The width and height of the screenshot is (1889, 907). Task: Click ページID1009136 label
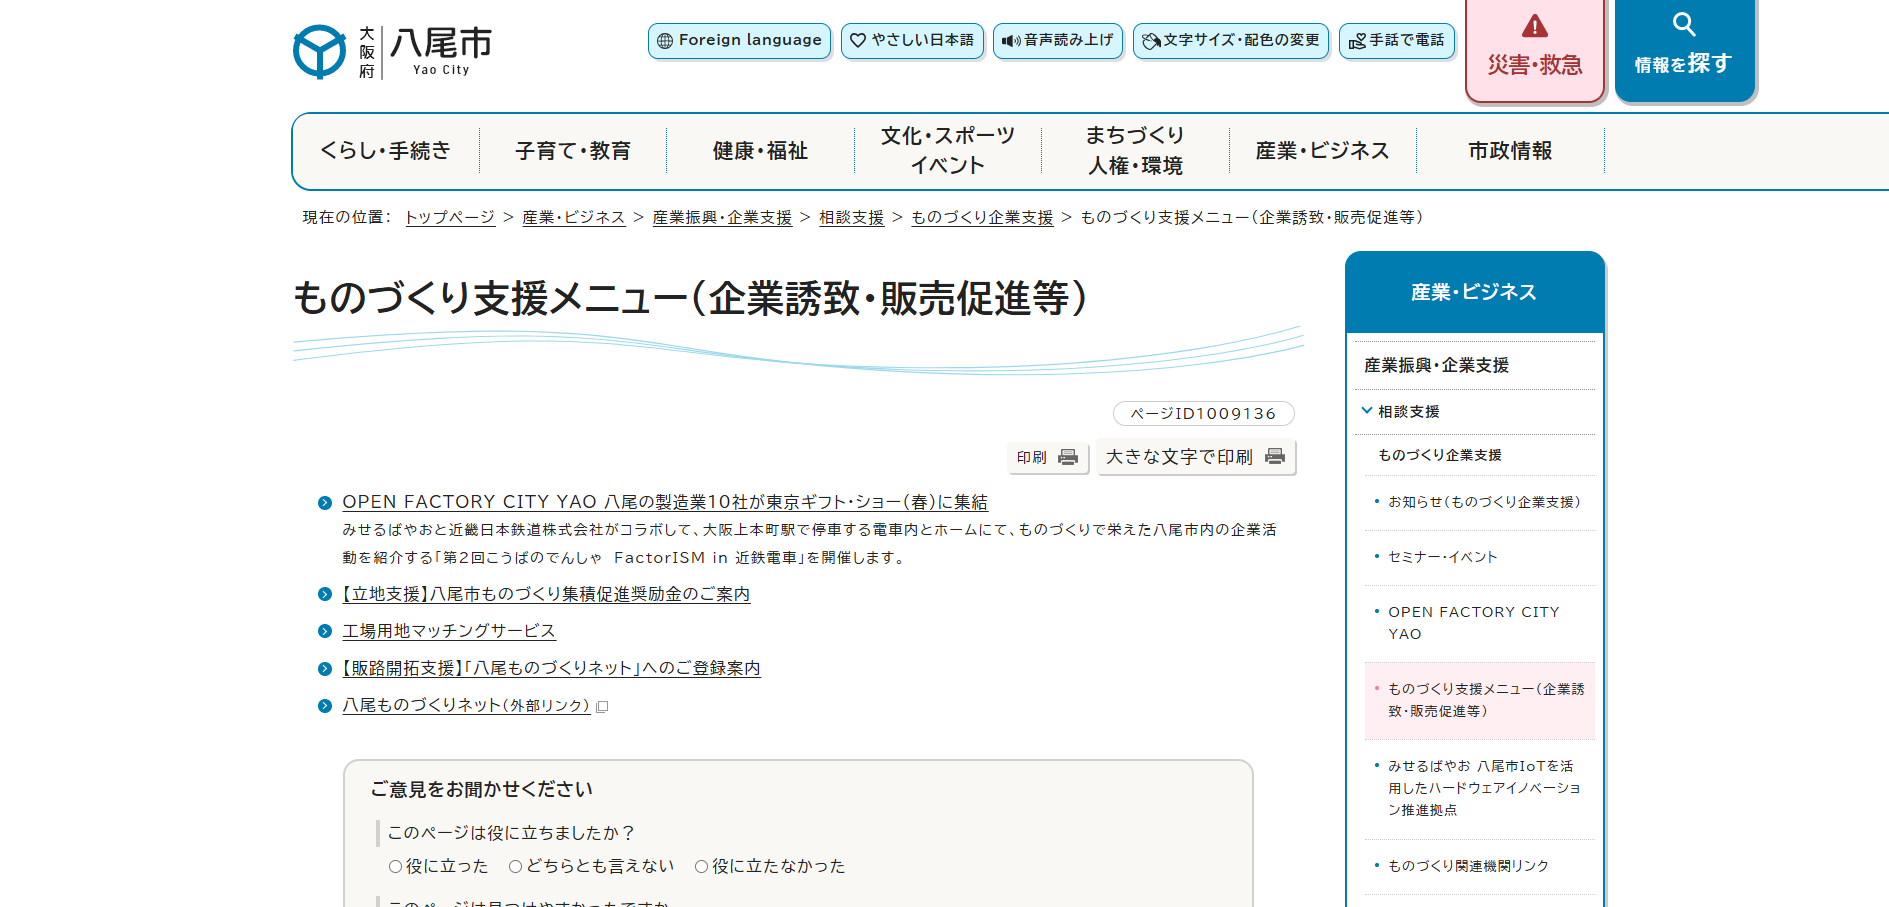tap(1204, 414)
